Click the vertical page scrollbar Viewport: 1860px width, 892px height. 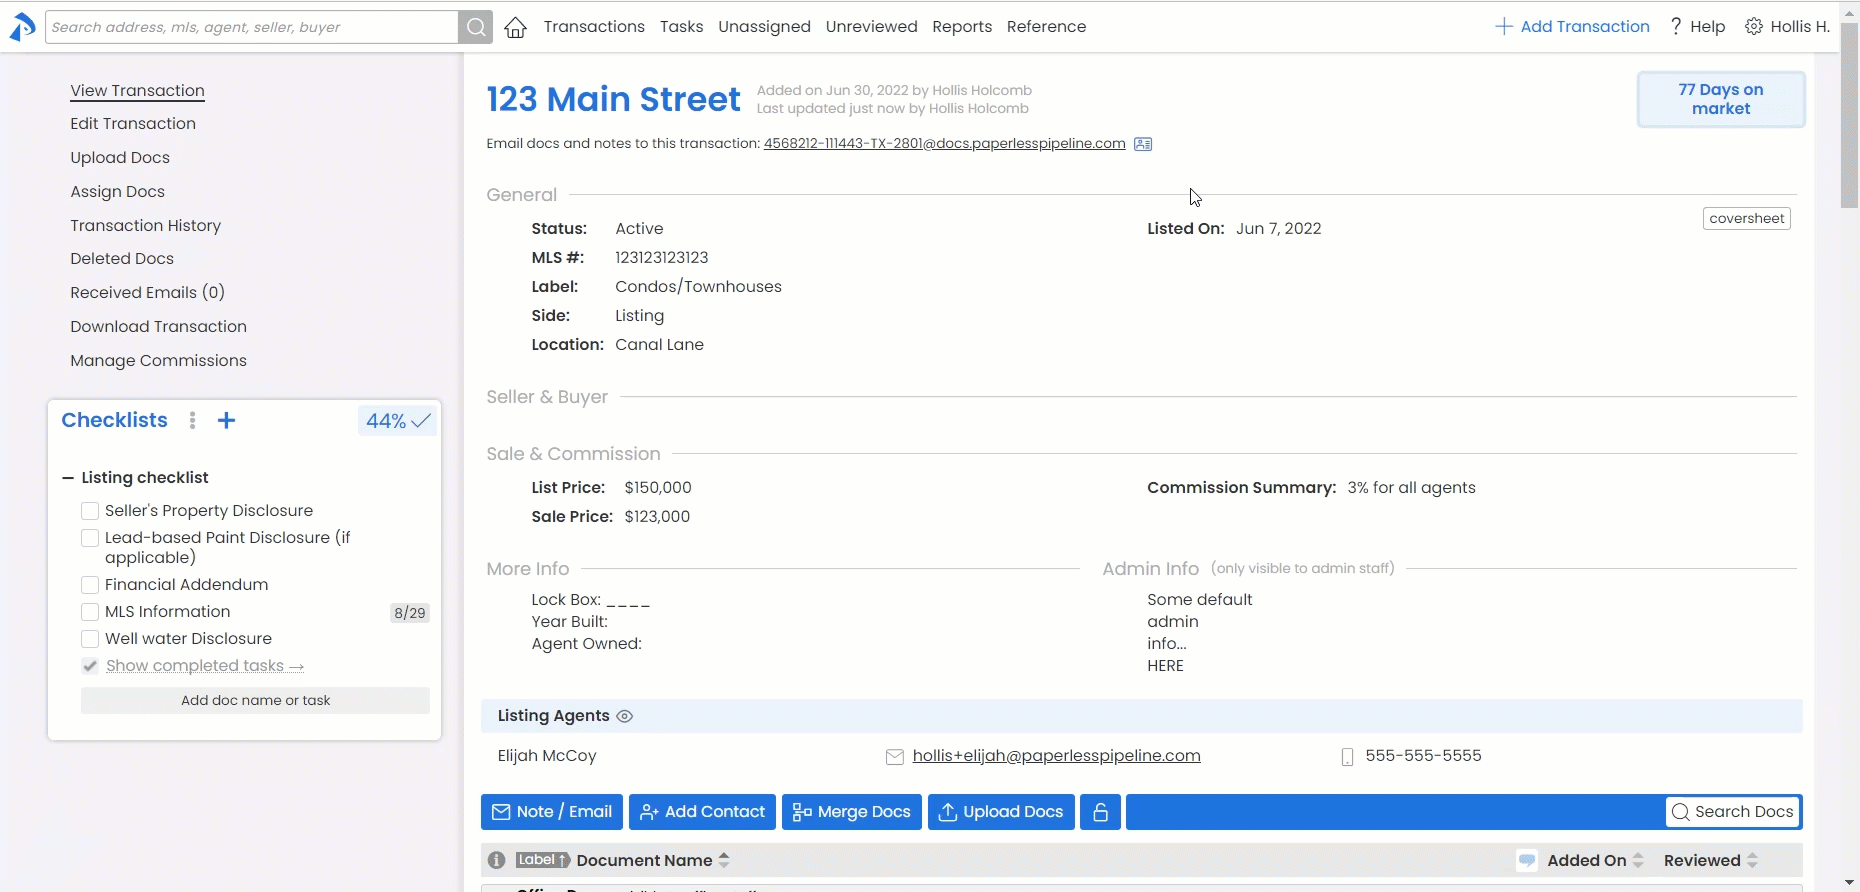pyautogui.click(x=1850, y=117)
